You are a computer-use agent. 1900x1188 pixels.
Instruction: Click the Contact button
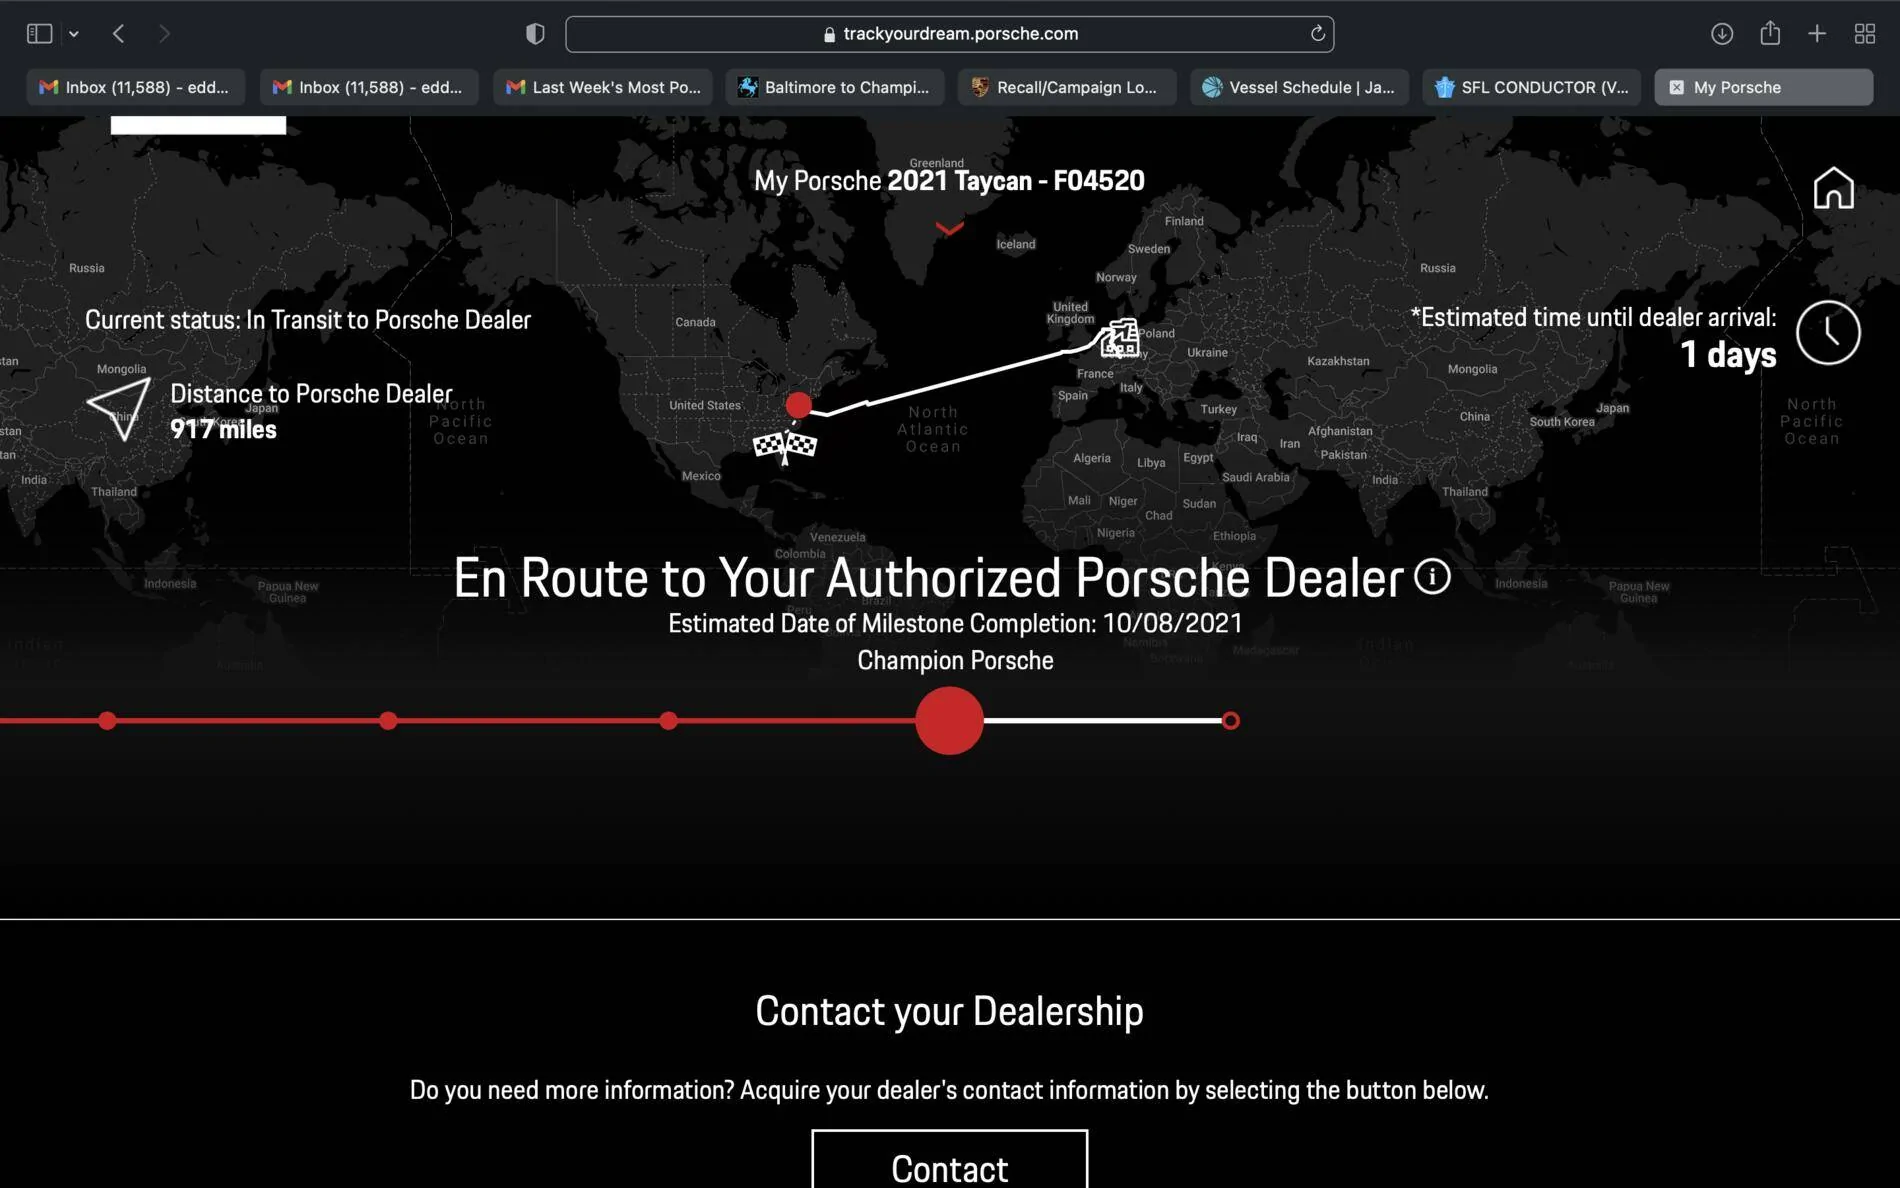(949, 1160)
